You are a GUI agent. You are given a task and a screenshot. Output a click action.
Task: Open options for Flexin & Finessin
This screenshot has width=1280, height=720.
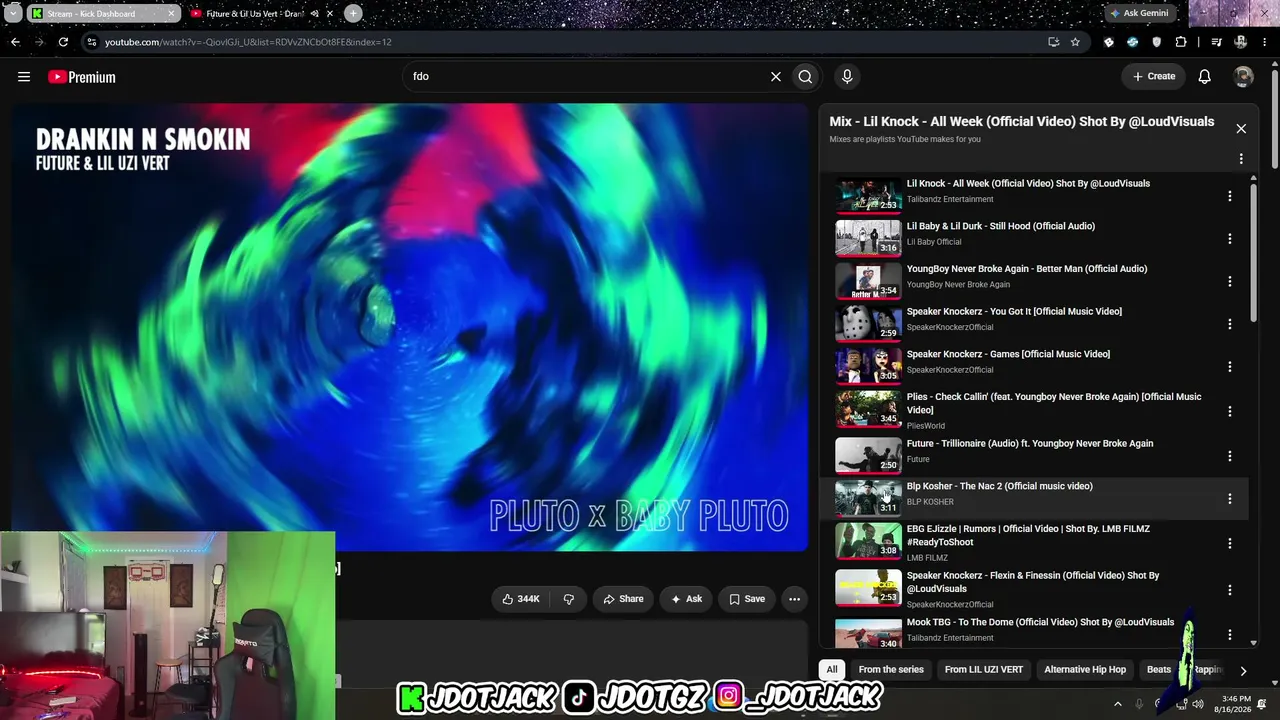(1230, 590)
